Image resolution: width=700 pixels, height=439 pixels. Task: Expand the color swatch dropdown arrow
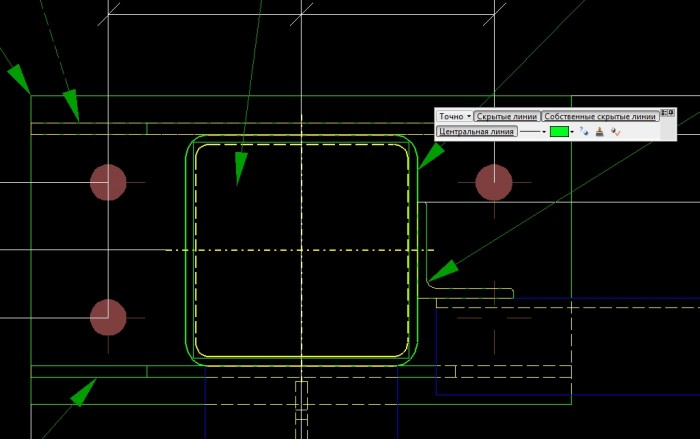pos(572,132)
